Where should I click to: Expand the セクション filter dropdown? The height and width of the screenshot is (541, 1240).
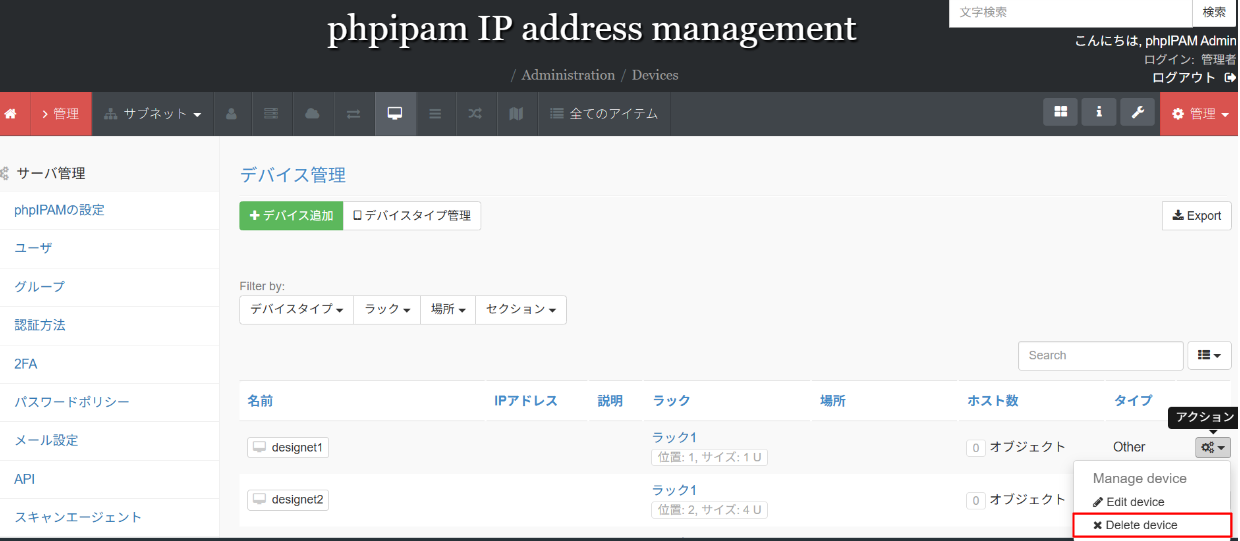coord(521,310)
